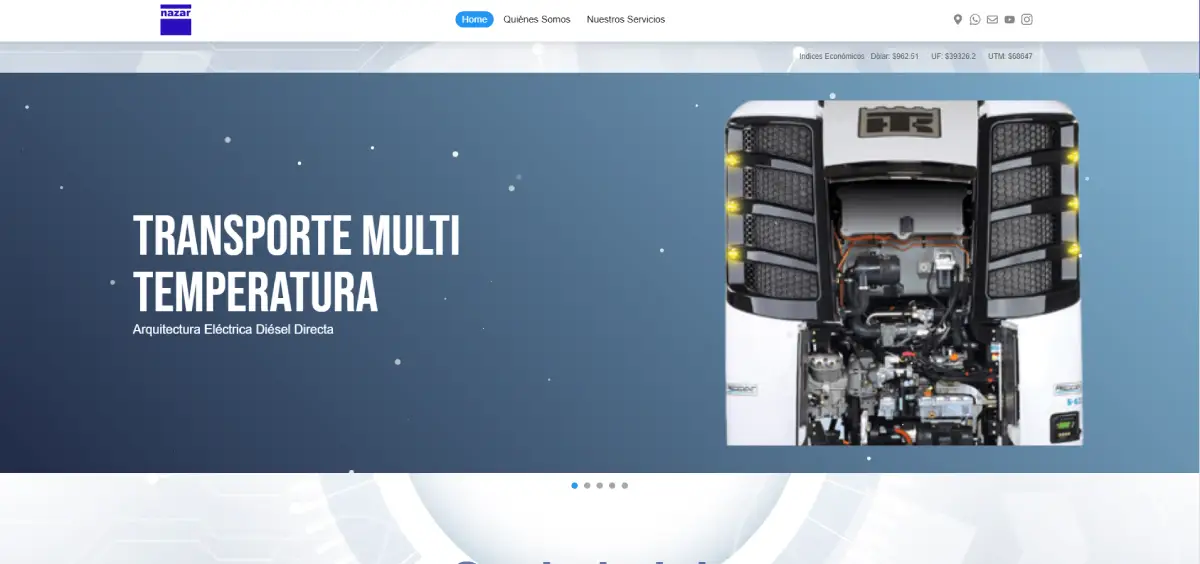
Task: Open the WhatsApp contact icon
Action: 975,19
